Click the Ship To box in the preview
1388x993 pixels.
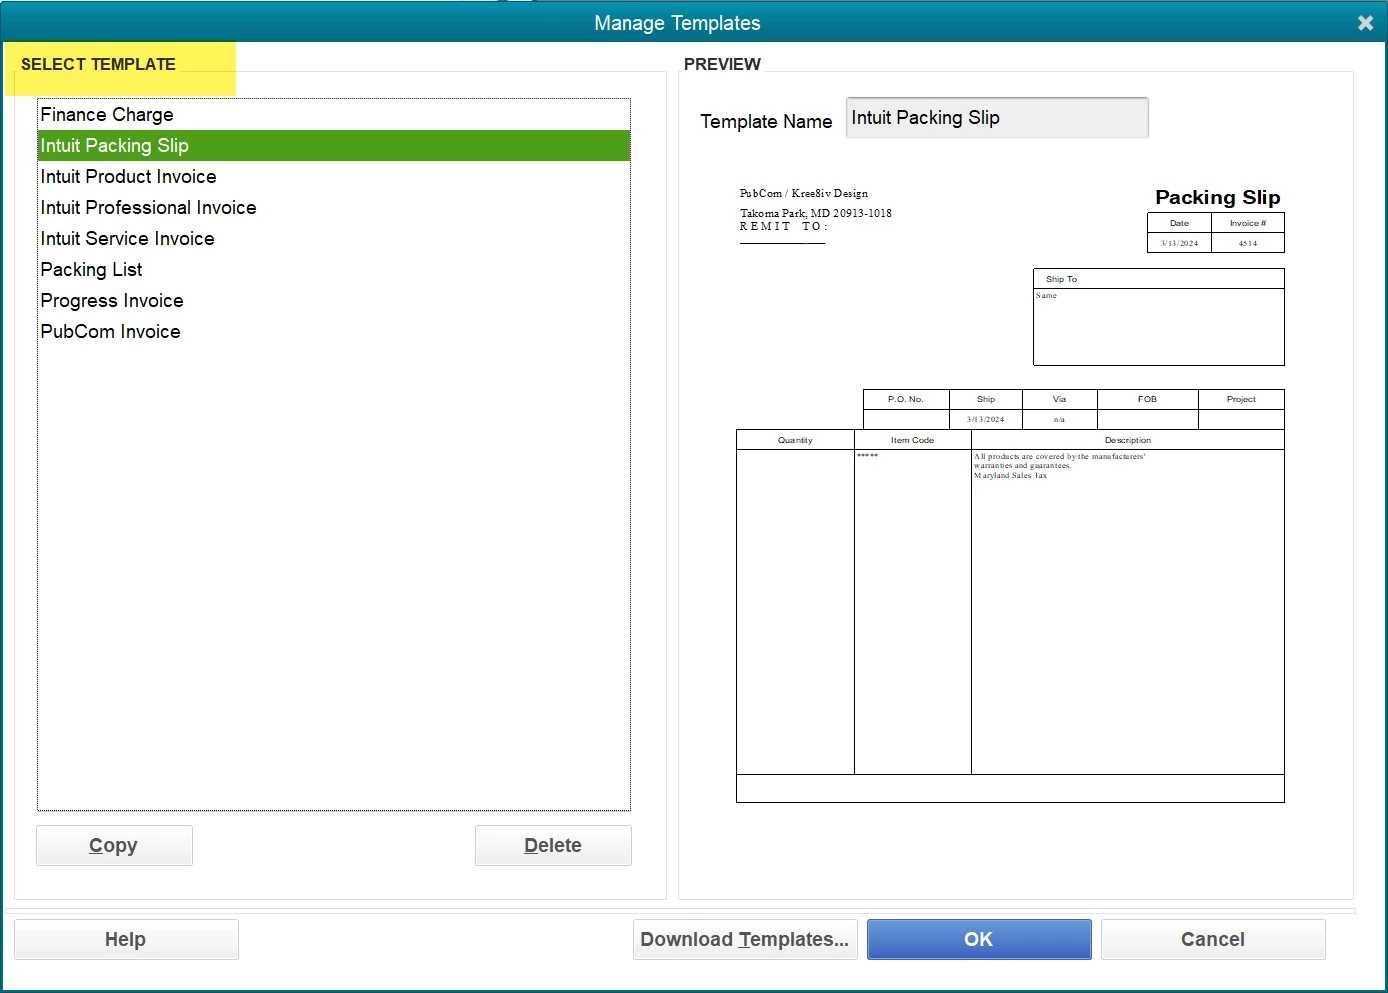(x=1158, y=317)
